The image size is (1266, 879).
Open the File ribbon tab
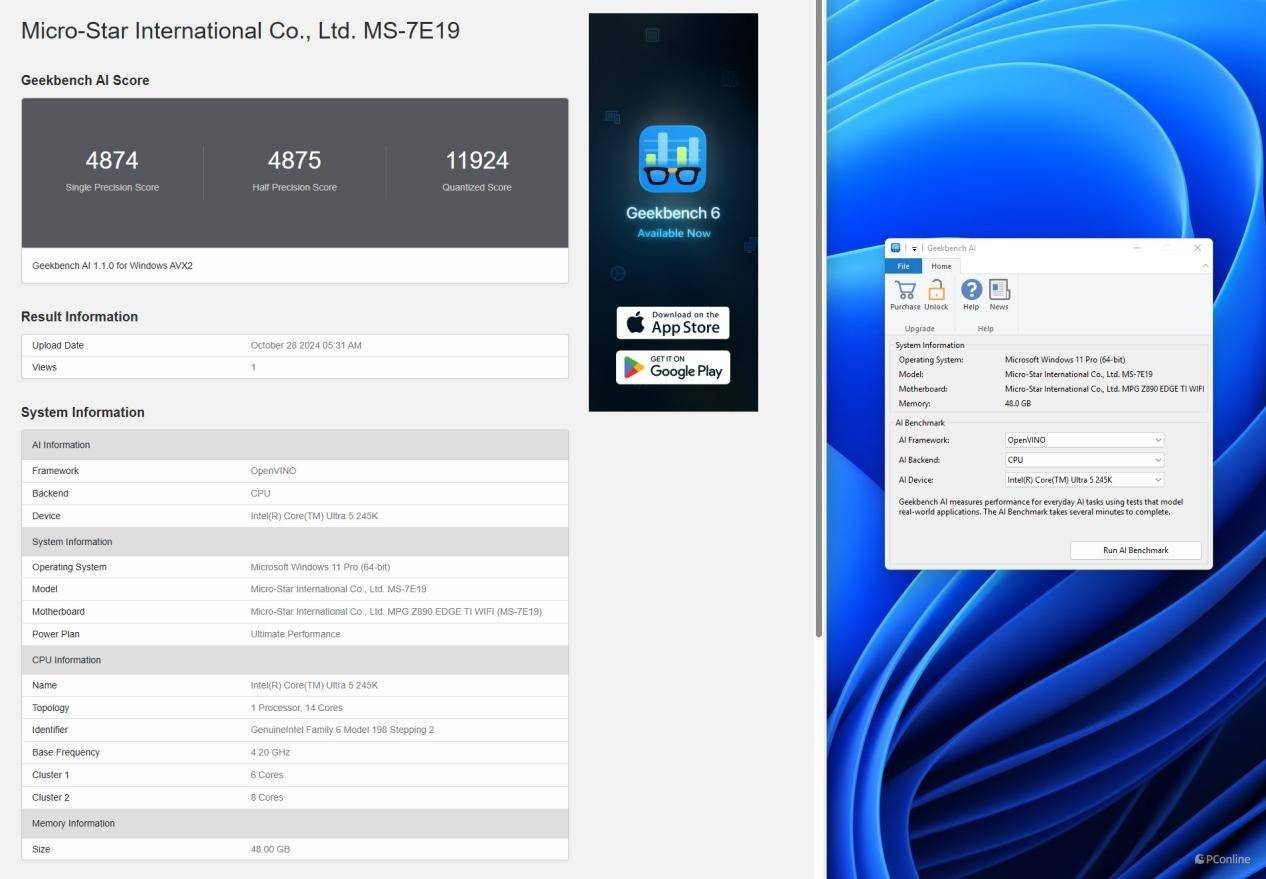(x=903, y=266)
